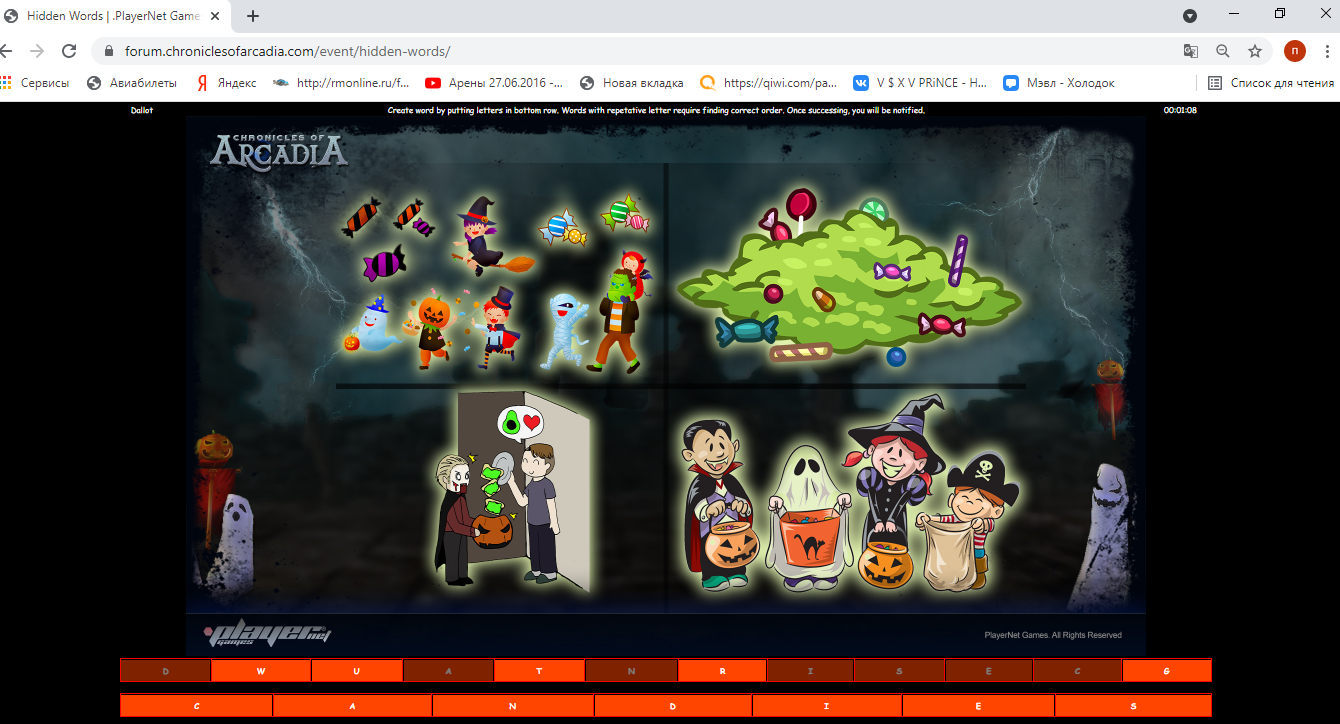Pick the letter G tile in top row
The height and width of the screenshot is (724, 1340).
1166,671
